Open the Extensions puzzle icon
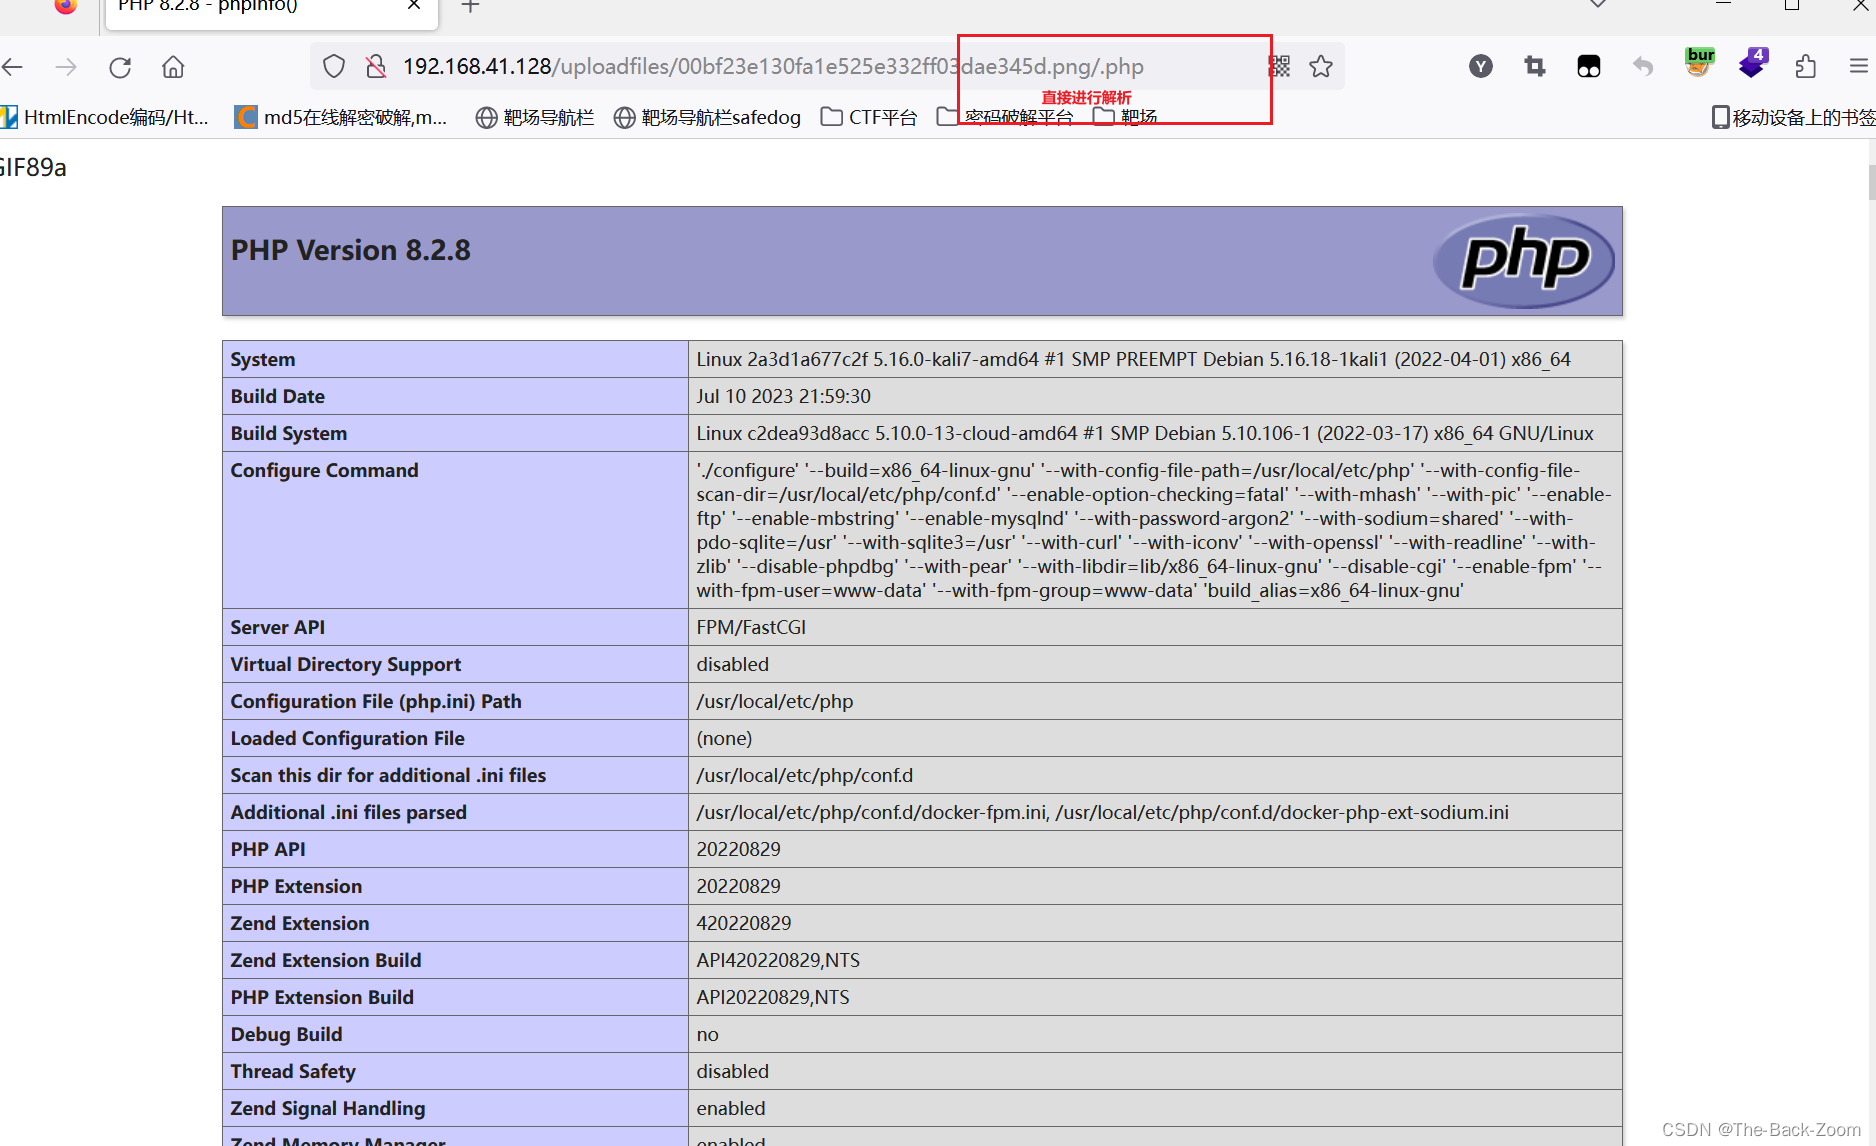1876x1146 pixels. click(1805, 67)
